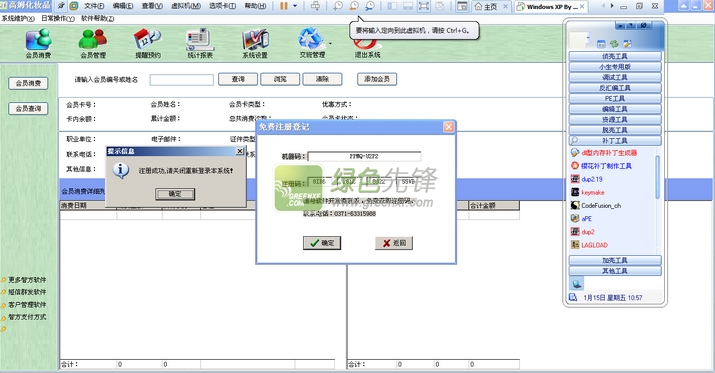The image size is (715, 373).
Task: Expand the 补丁工具 category
Action: (615, 140)
